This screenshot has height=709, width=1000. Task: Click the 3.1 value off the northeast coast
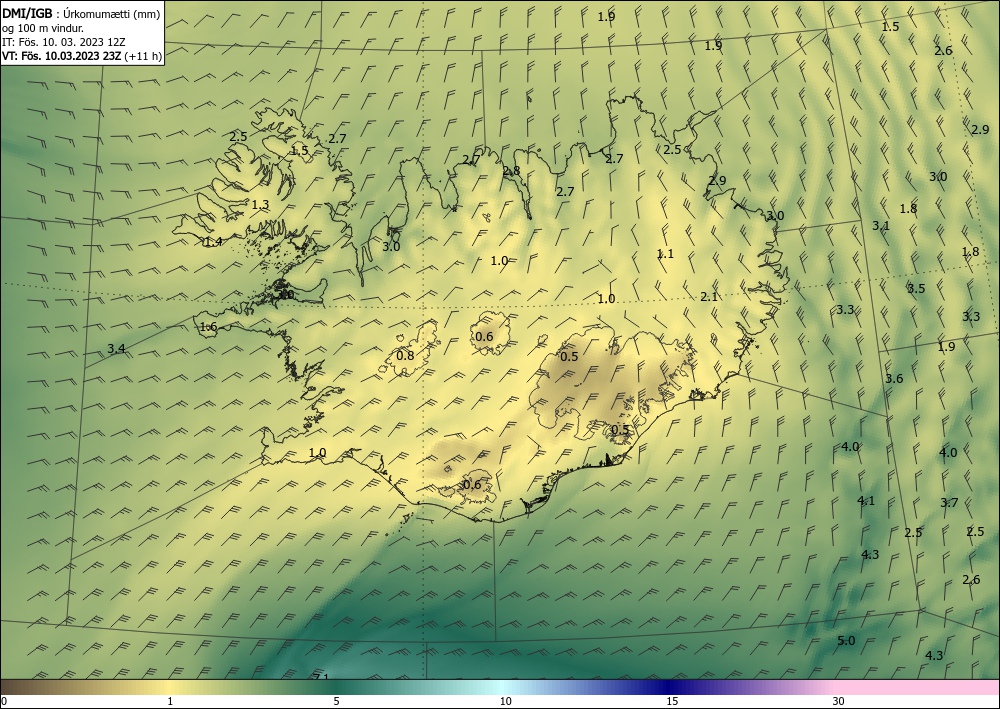(x=881, y=226)
